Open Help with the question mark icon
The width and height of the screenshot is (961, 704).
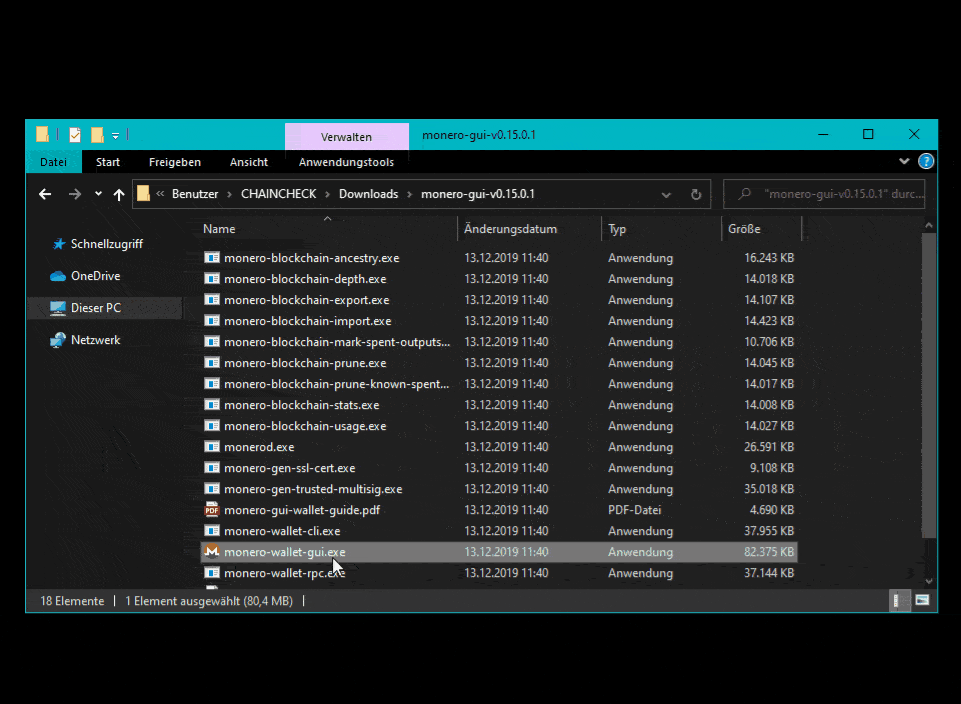point(926,161)
